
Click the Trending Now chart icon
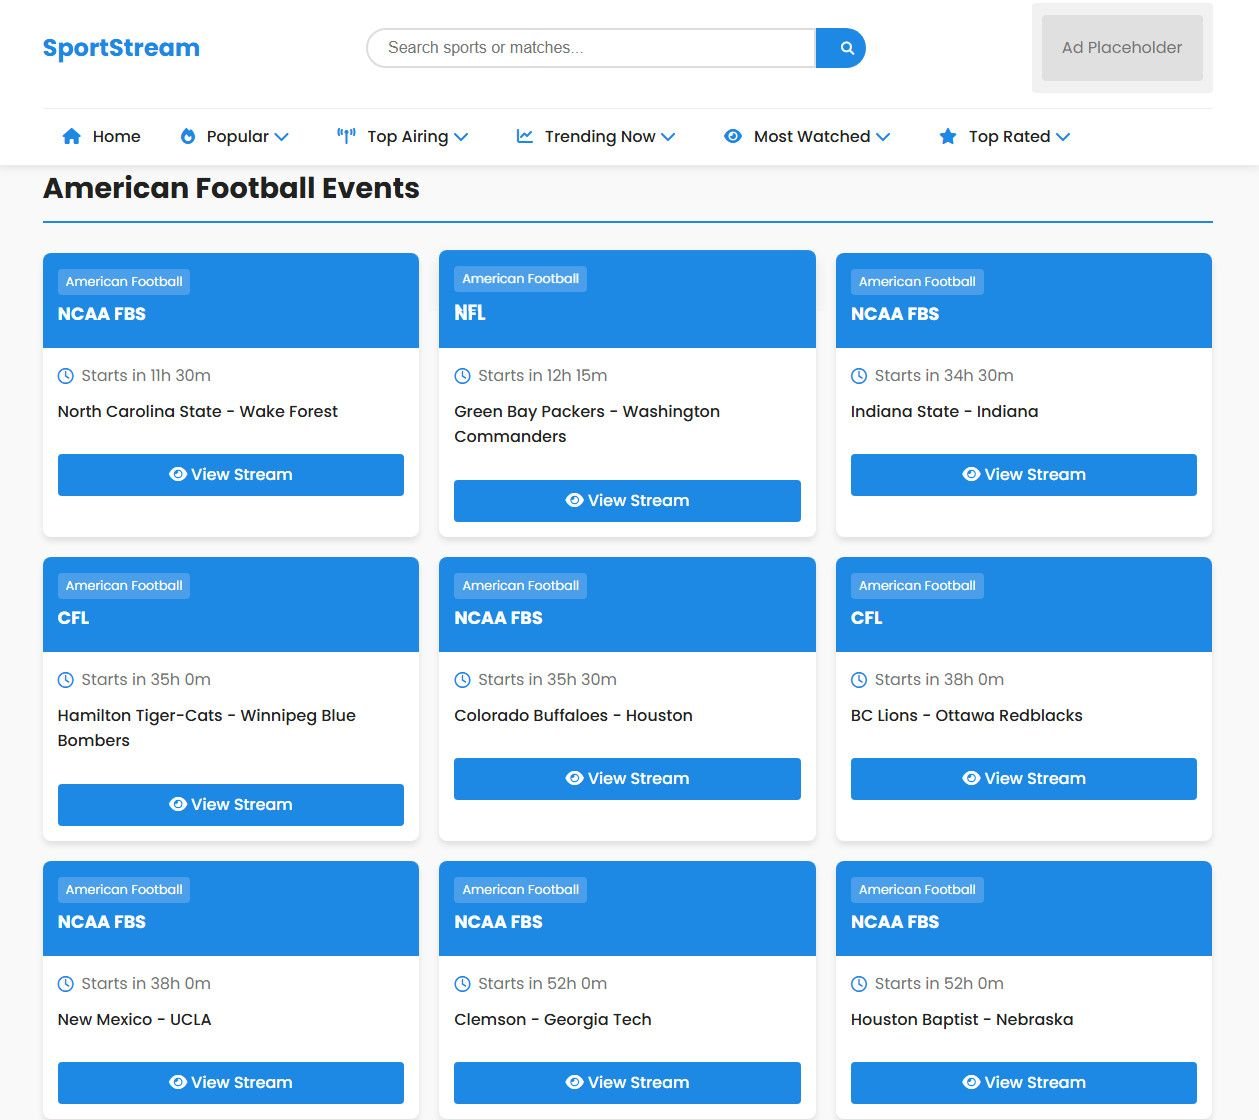525,136
